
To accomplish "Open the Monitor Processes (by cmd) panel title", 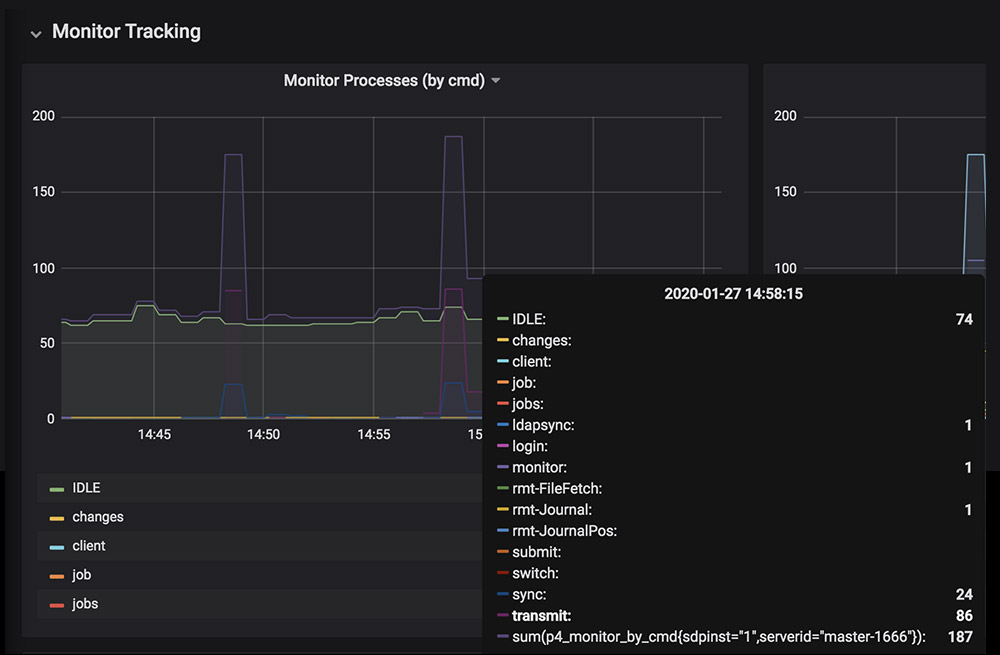I will tap(383, 80).
